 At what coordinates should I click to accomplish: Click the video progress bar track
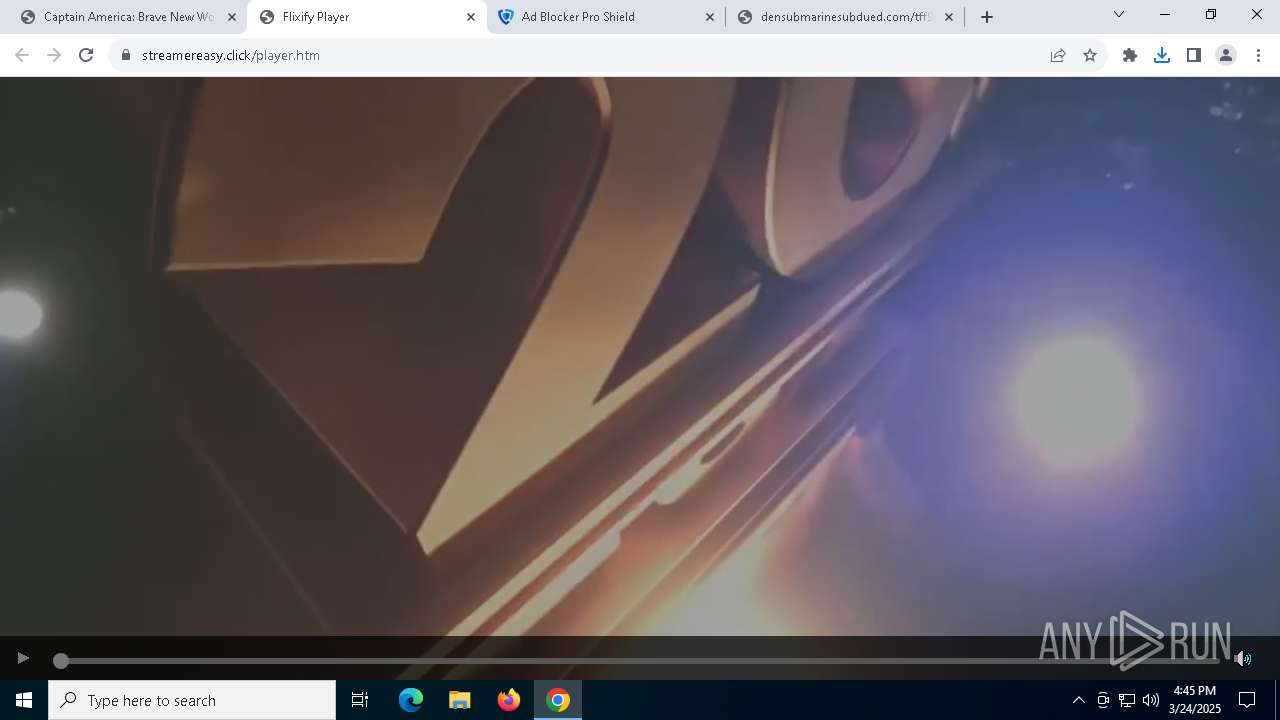(x=639, y=661)
